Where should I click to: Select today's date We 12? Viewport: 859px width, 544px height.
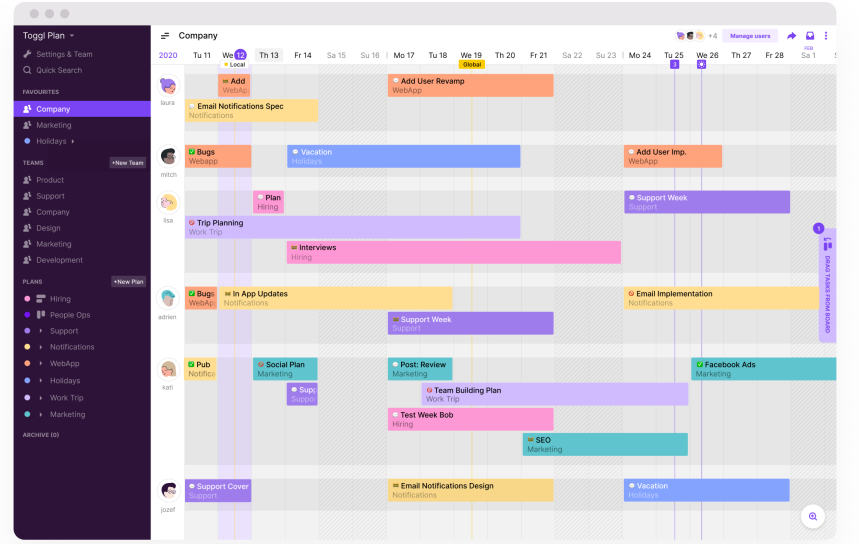234,55
